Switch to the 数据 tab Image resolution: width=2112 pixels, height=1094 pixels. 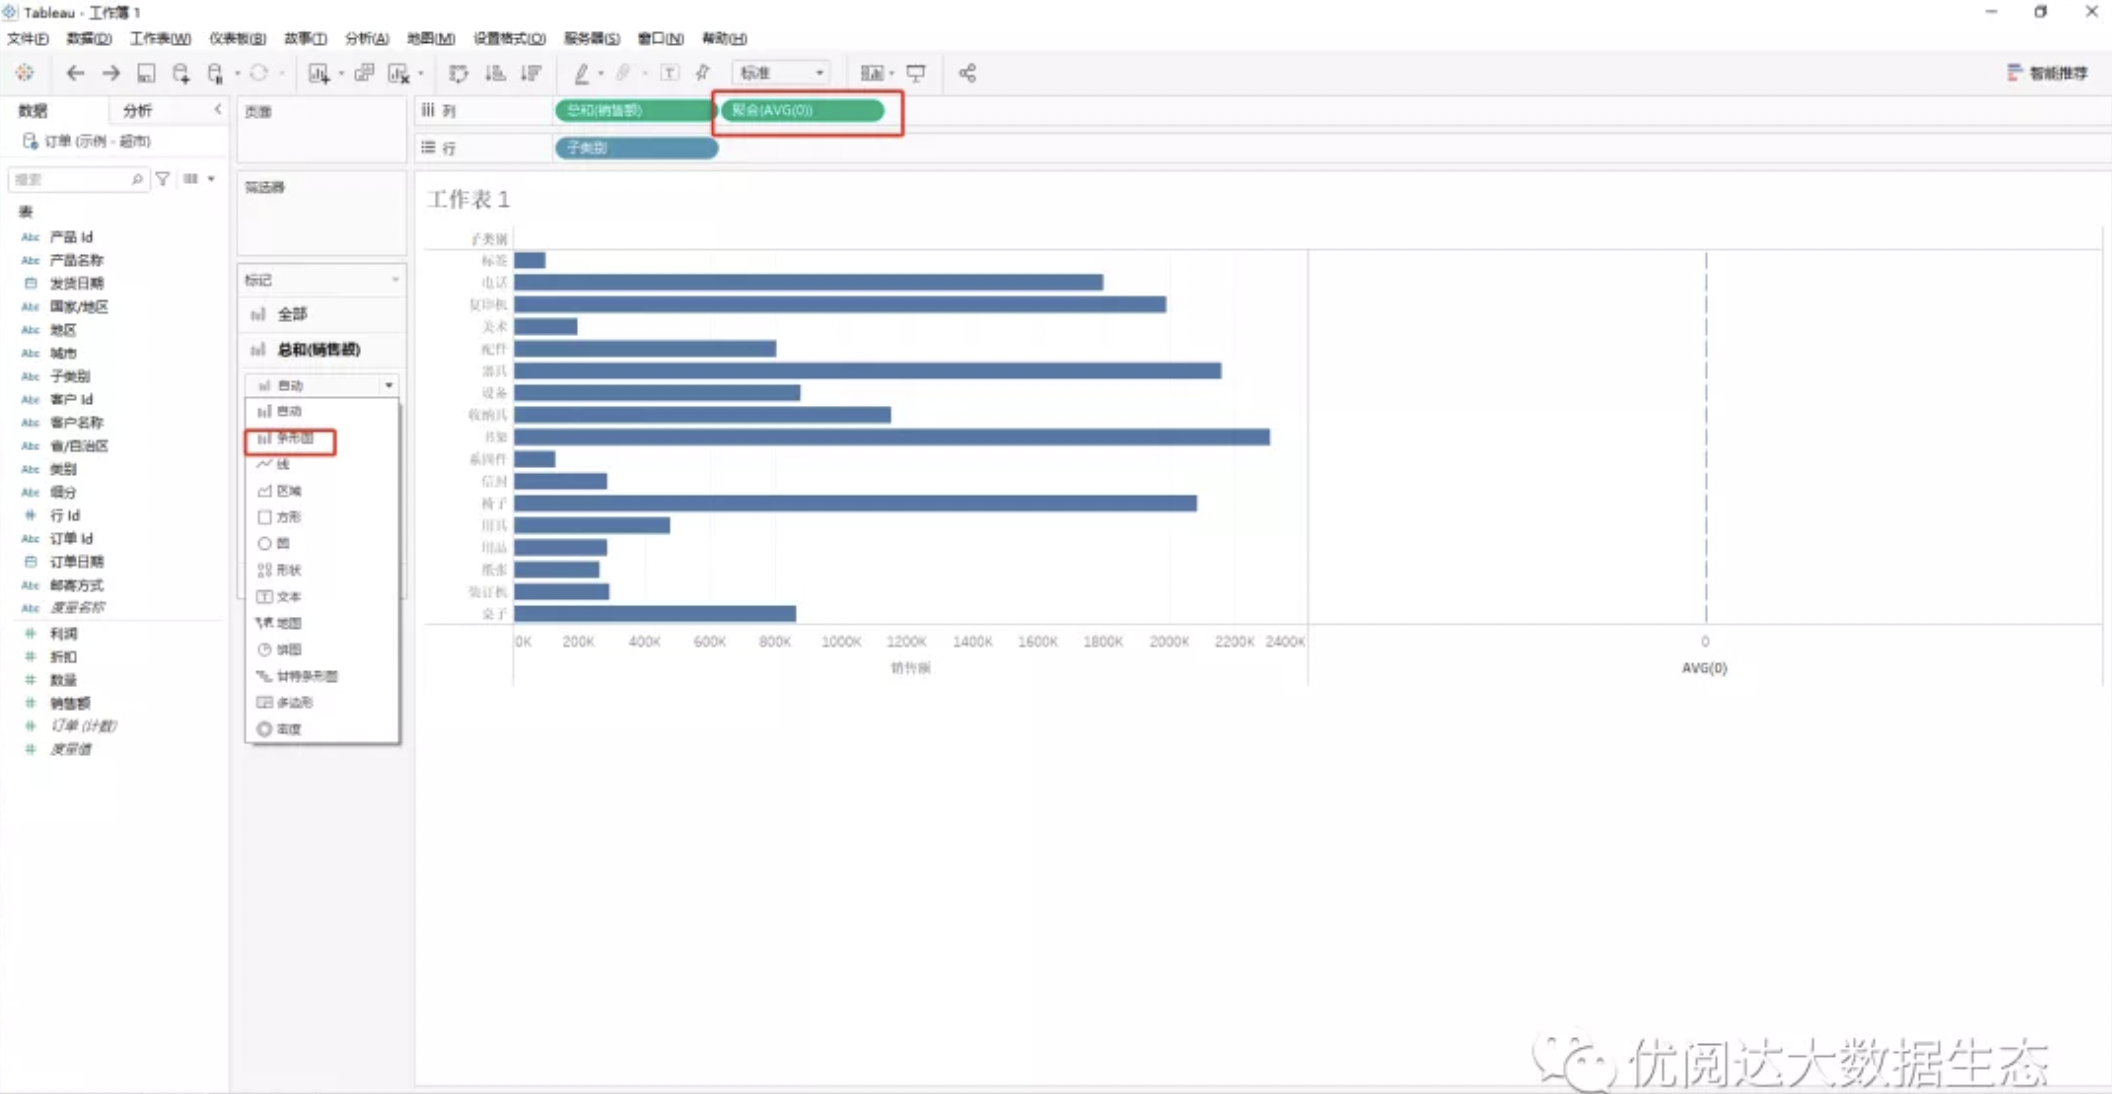pyautogui.click(x=33, y=110)
